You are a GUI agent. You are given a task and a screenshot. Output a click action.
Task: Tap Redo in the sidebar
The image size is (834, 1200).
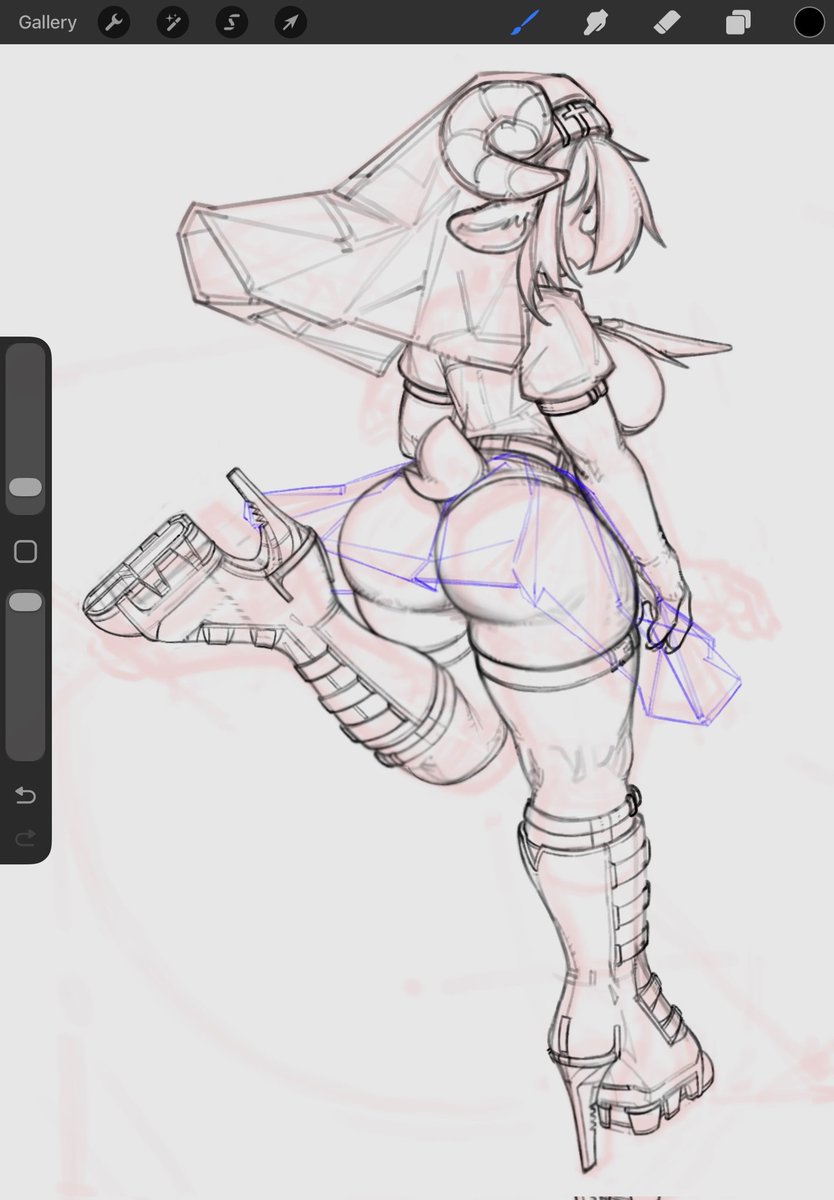point(25,838)
